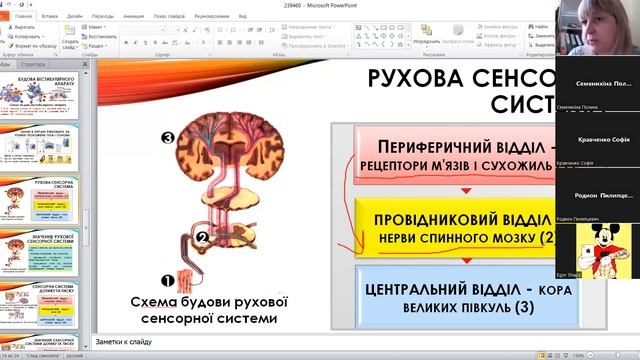Viewport: 640px width, 360px height.
Task: Select Рухова сенсорна система slide thumbnail
Action: pos(39,200)
